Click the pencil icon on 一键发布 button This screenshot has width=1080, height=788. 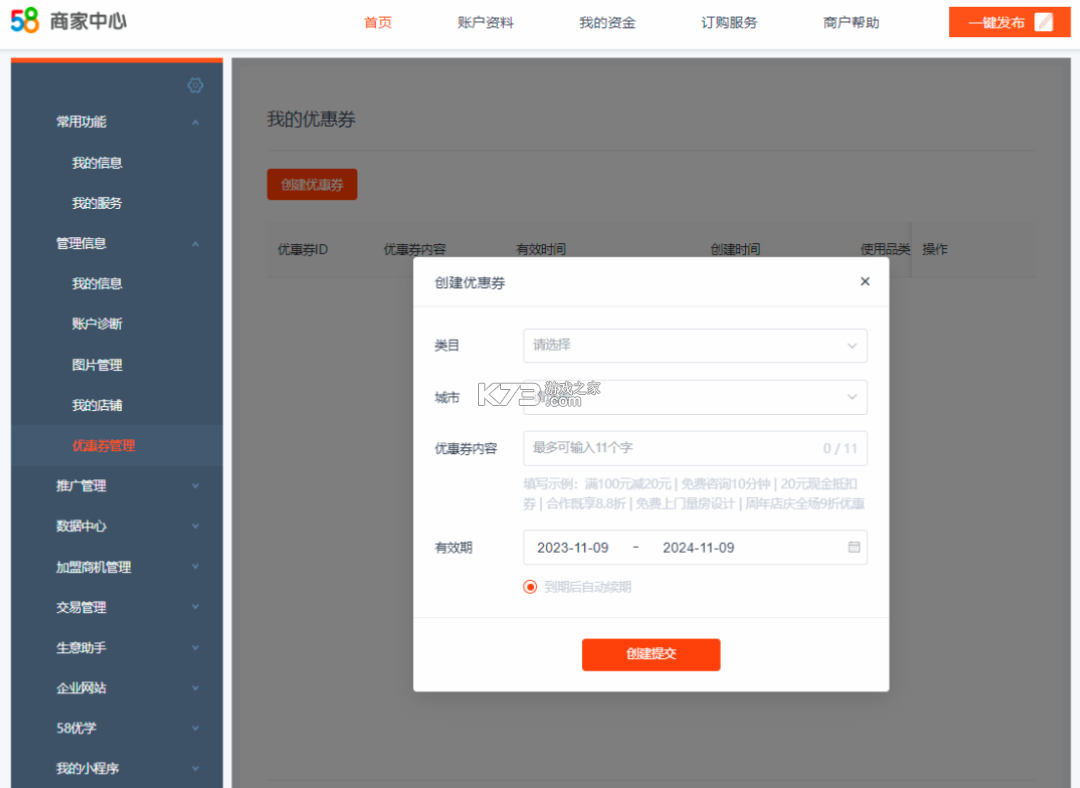click(x=1044, y=21)
